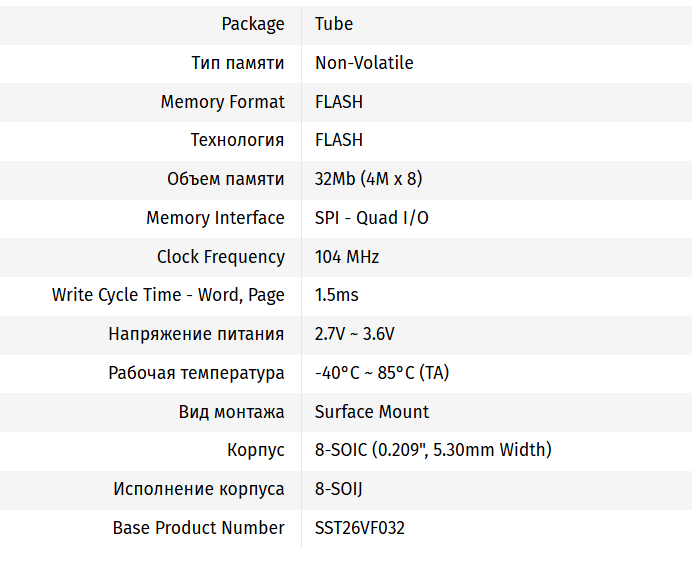Image resolution: width=692 pixels, height=562 pixels.
Task: Click the 'Tube' package value
Action: coord(334,24)
